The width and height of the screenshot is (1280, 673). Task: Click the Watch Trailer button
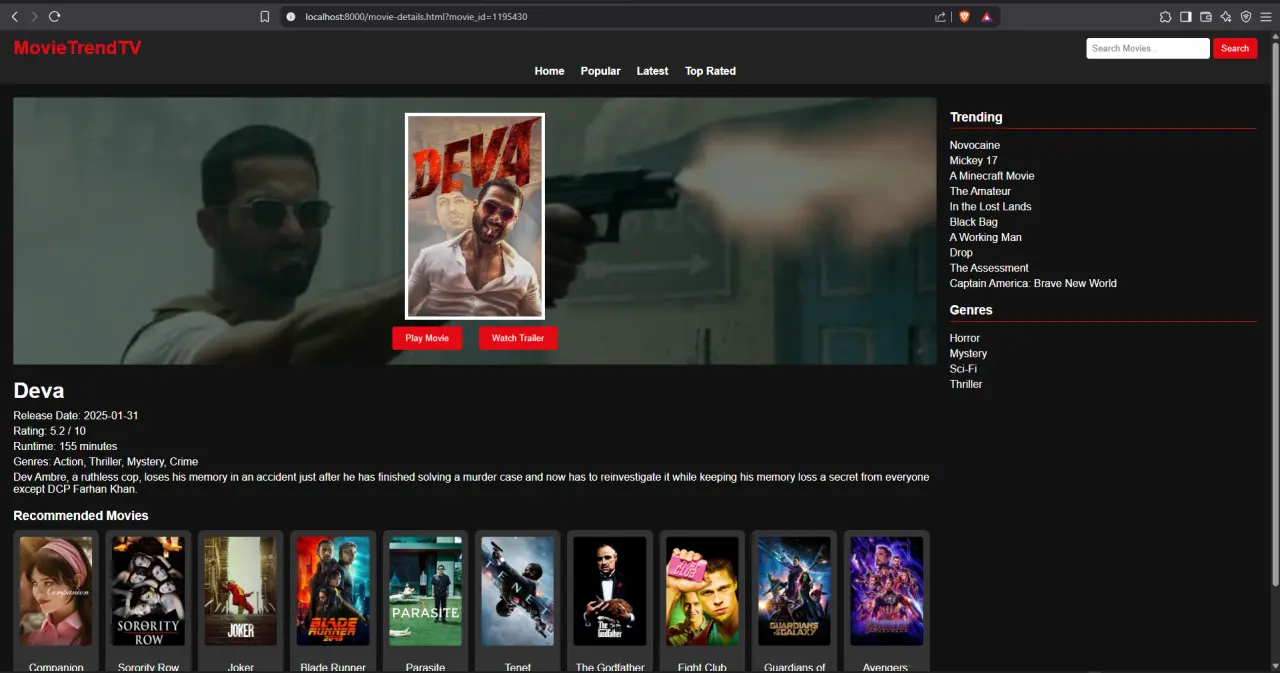518,338
